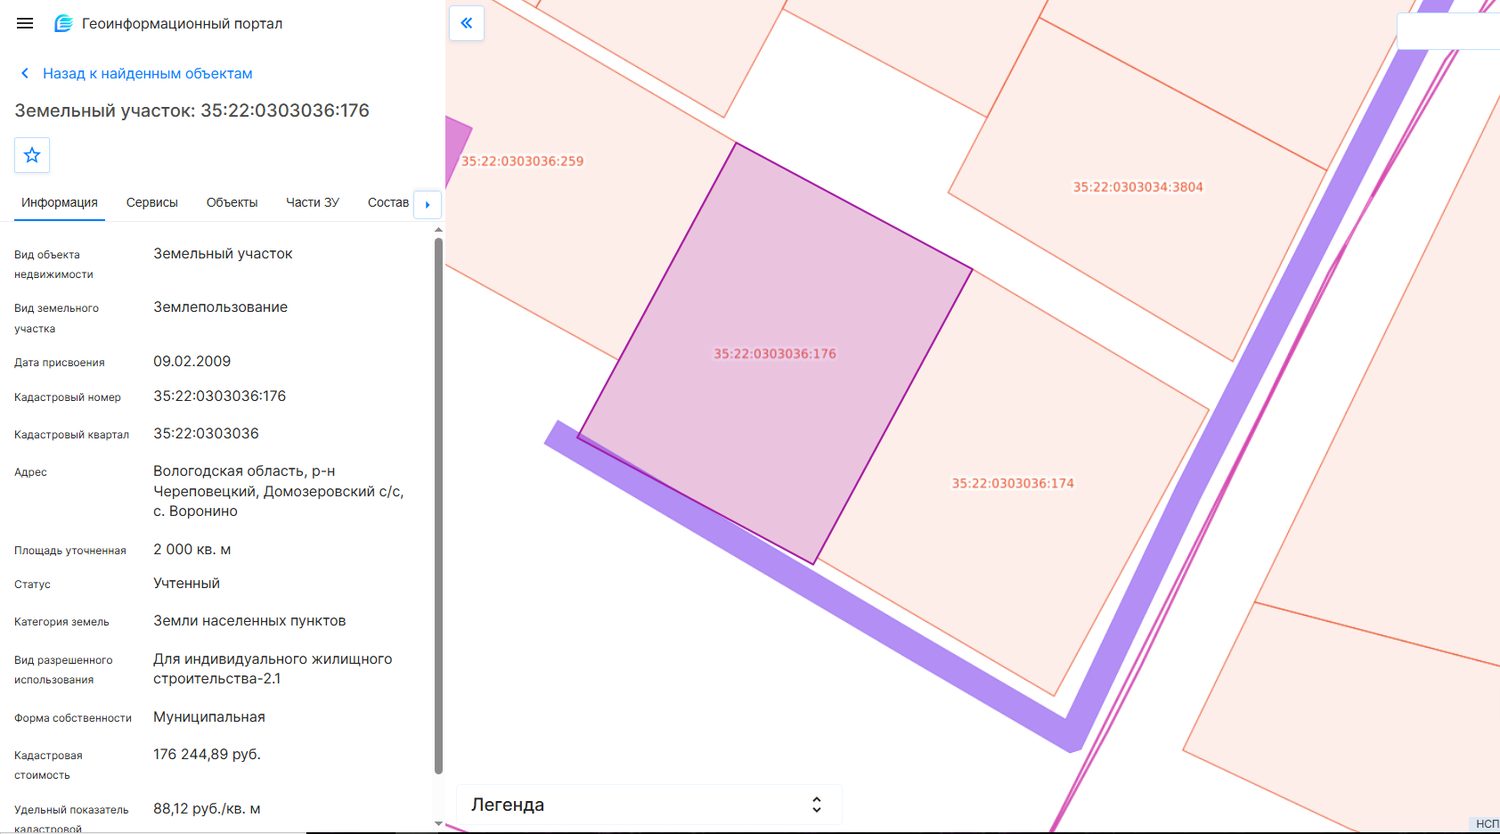Click the search field at map top right
Image resolution: width=1500 pixels, height=834 pixels.
pyautogui.click(x=1448, y=31)
